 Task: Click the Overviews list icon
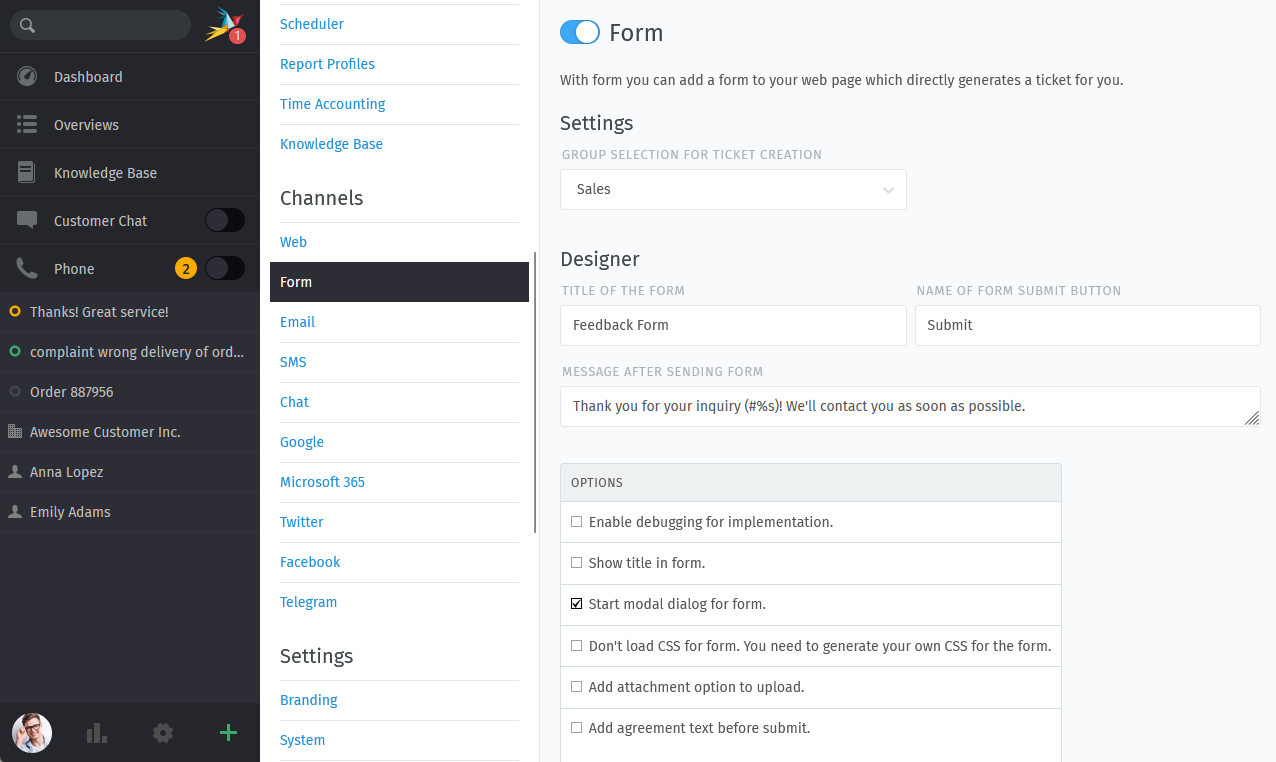[x=27, y=125]
